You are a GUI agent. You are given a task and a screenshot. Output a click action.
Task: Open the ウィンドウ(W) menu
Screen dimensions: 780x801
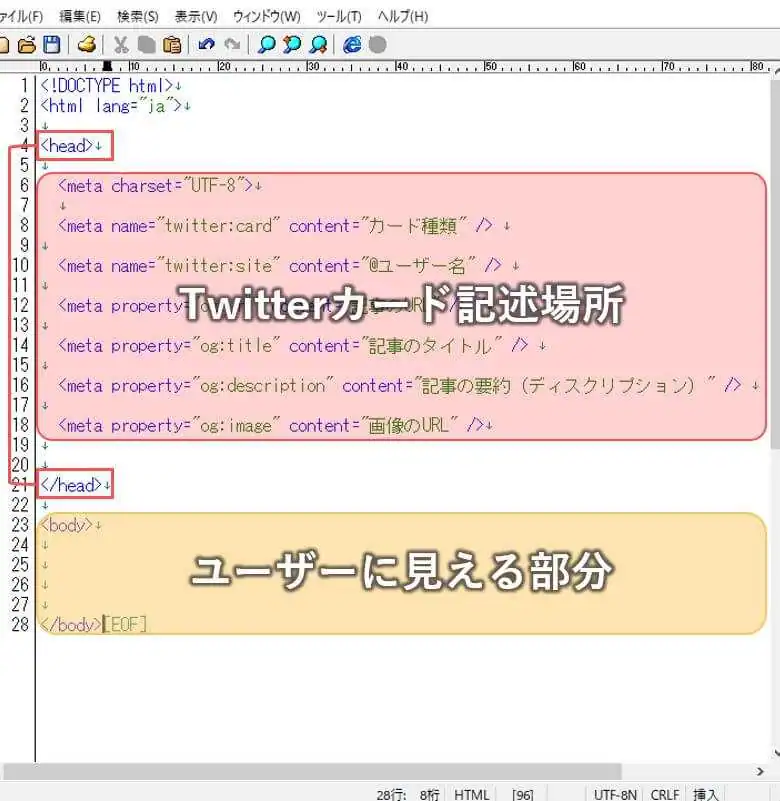(x=267, y=16)
